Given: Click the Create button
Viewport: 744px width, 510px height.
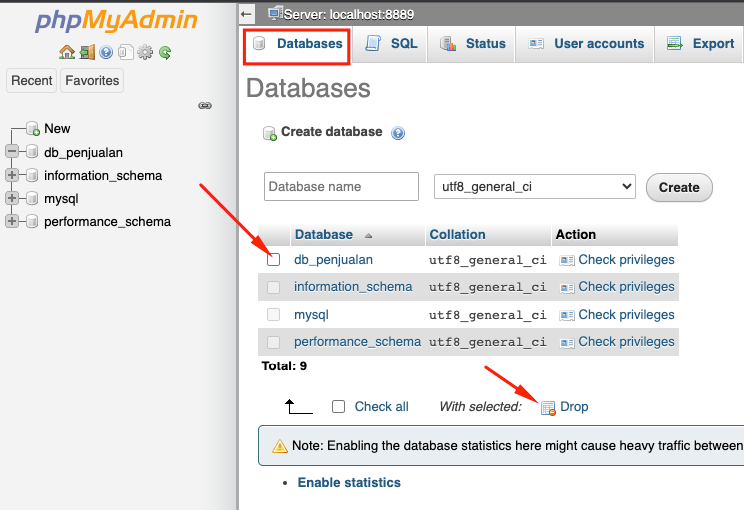Looking at the screenshot, I should (679, 187).
